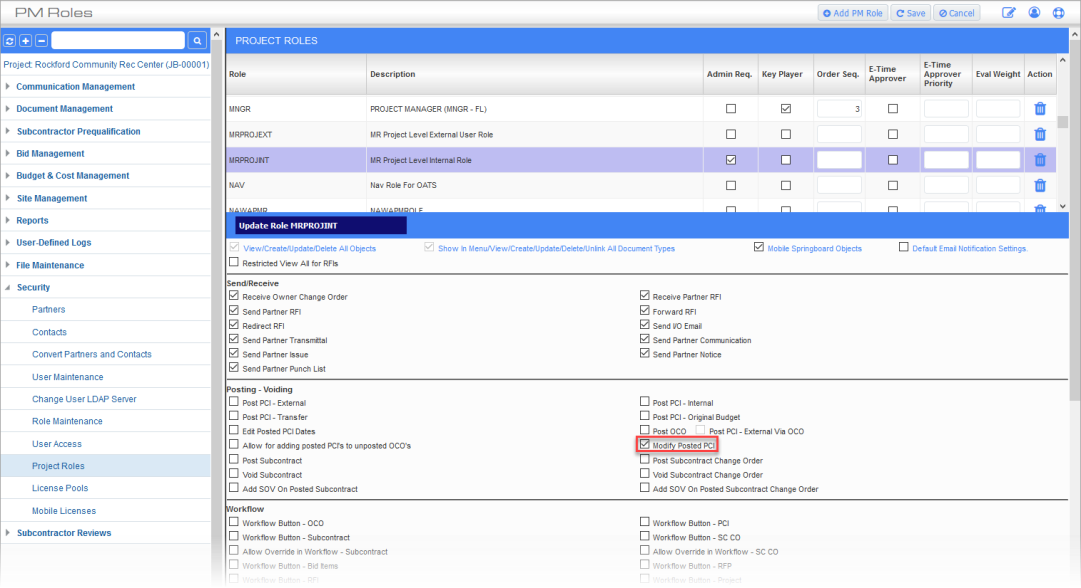Open the user account icon top right

(1035, 11)
